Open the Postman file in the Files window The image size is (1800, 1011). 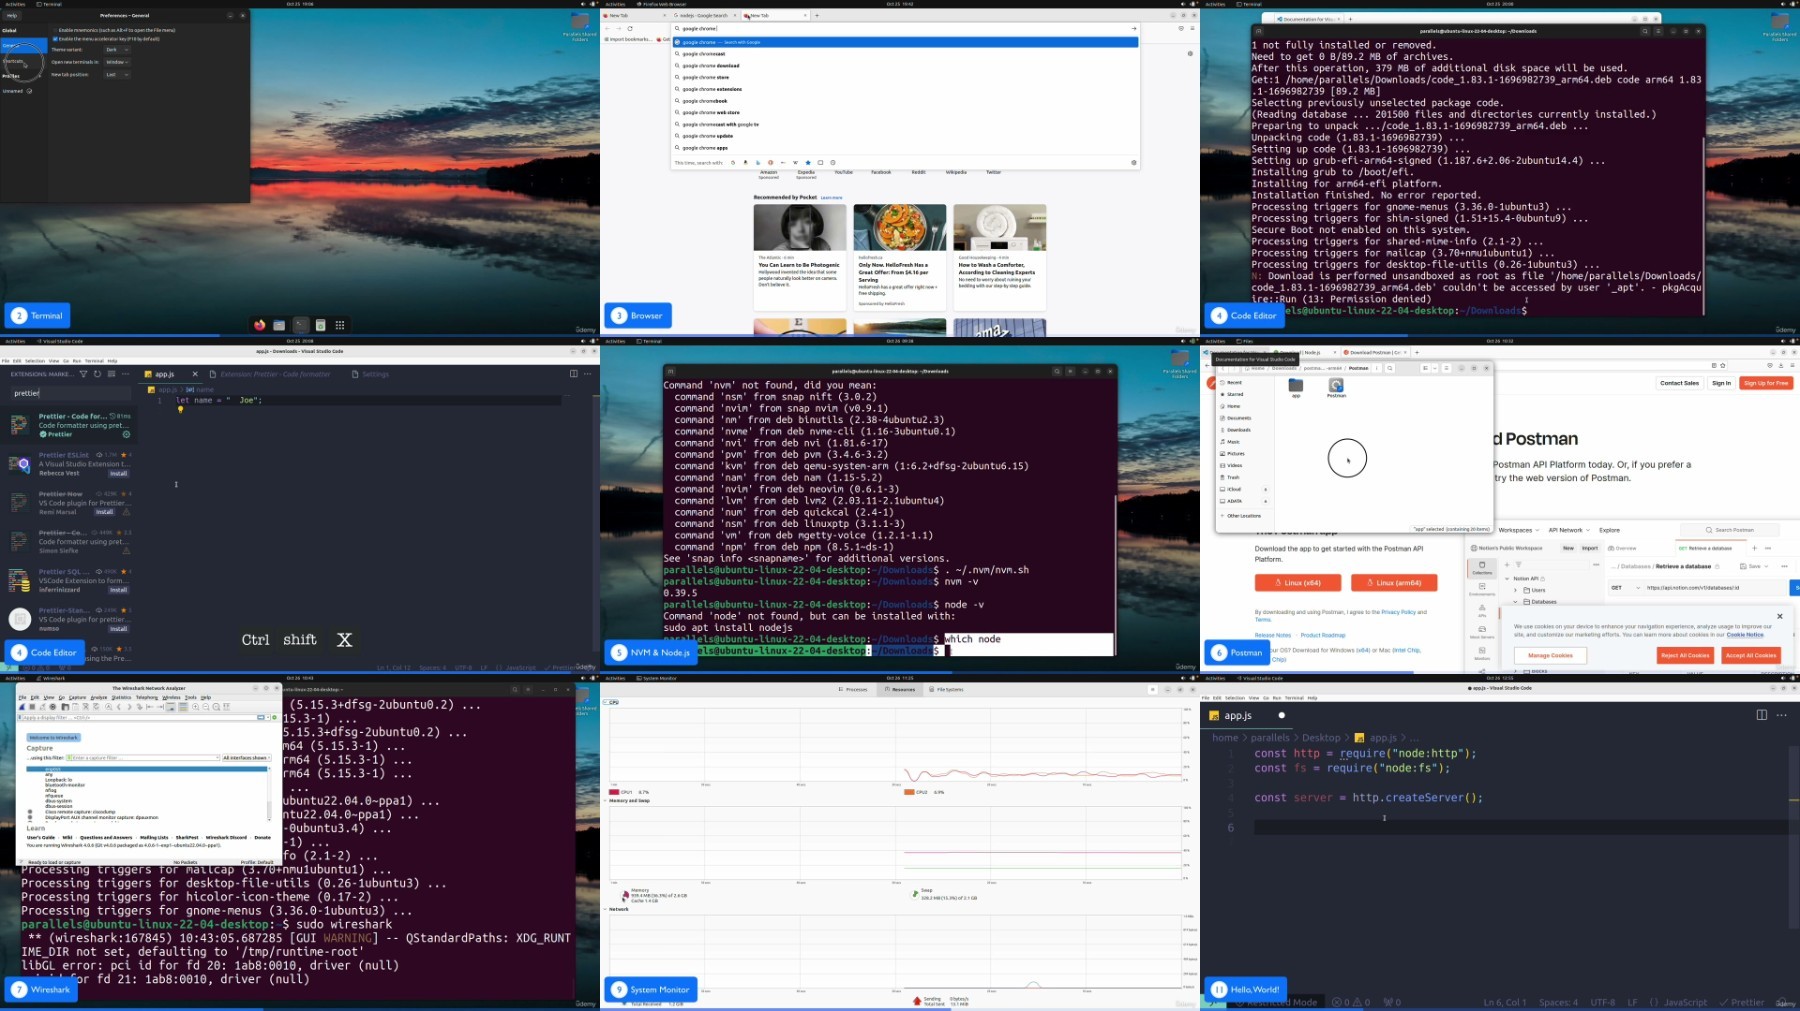click(1336, 386)
